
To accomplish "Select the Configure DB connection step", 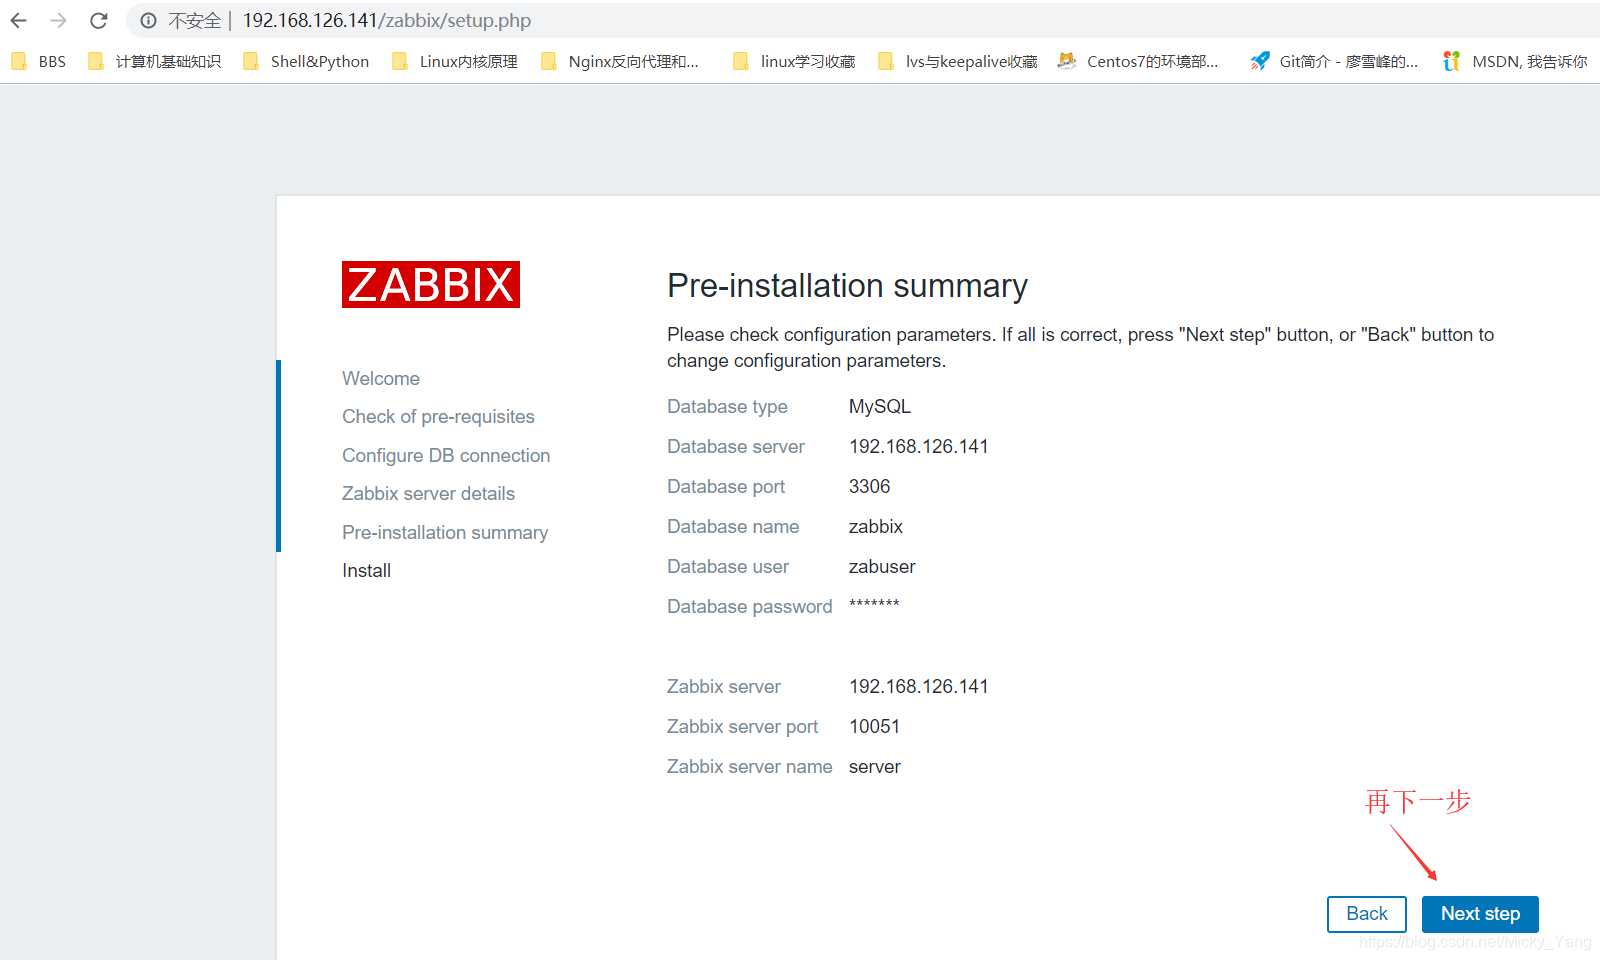I will pyautogui.click(x=446, y=456).
